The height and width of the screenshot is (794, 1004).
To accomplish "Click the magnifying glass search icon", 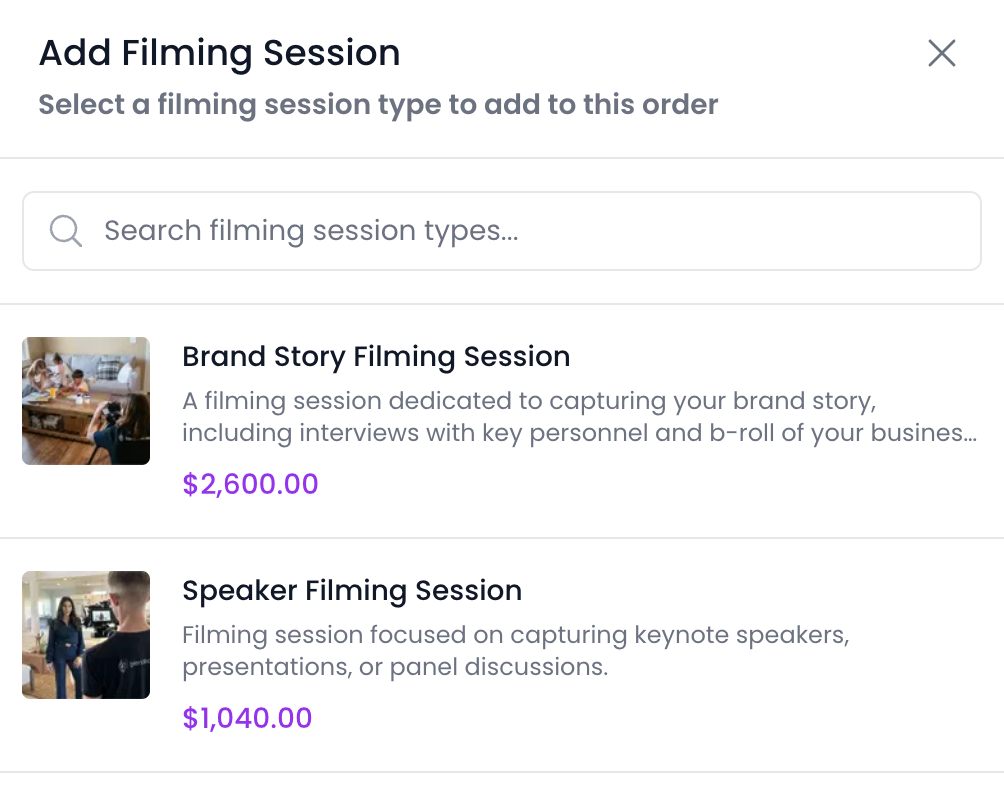I will 66,231.
